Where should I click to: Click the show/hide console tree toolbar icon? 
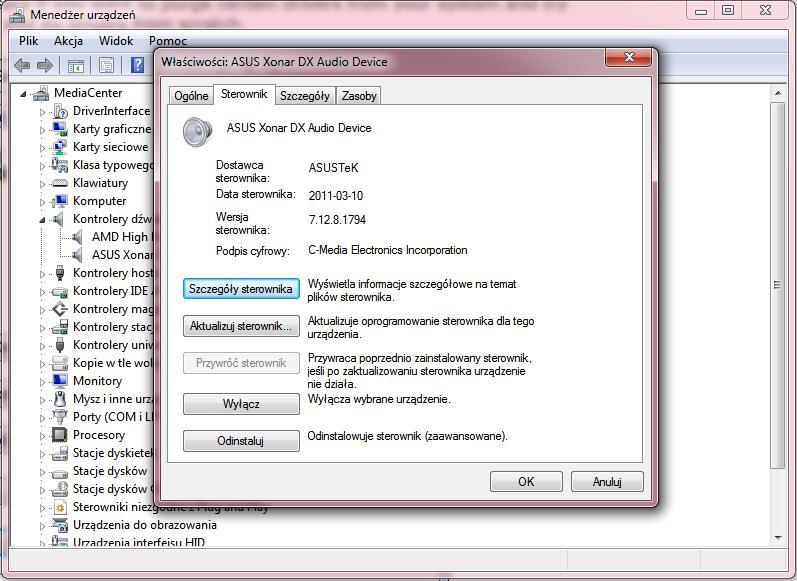coord(76,65)
